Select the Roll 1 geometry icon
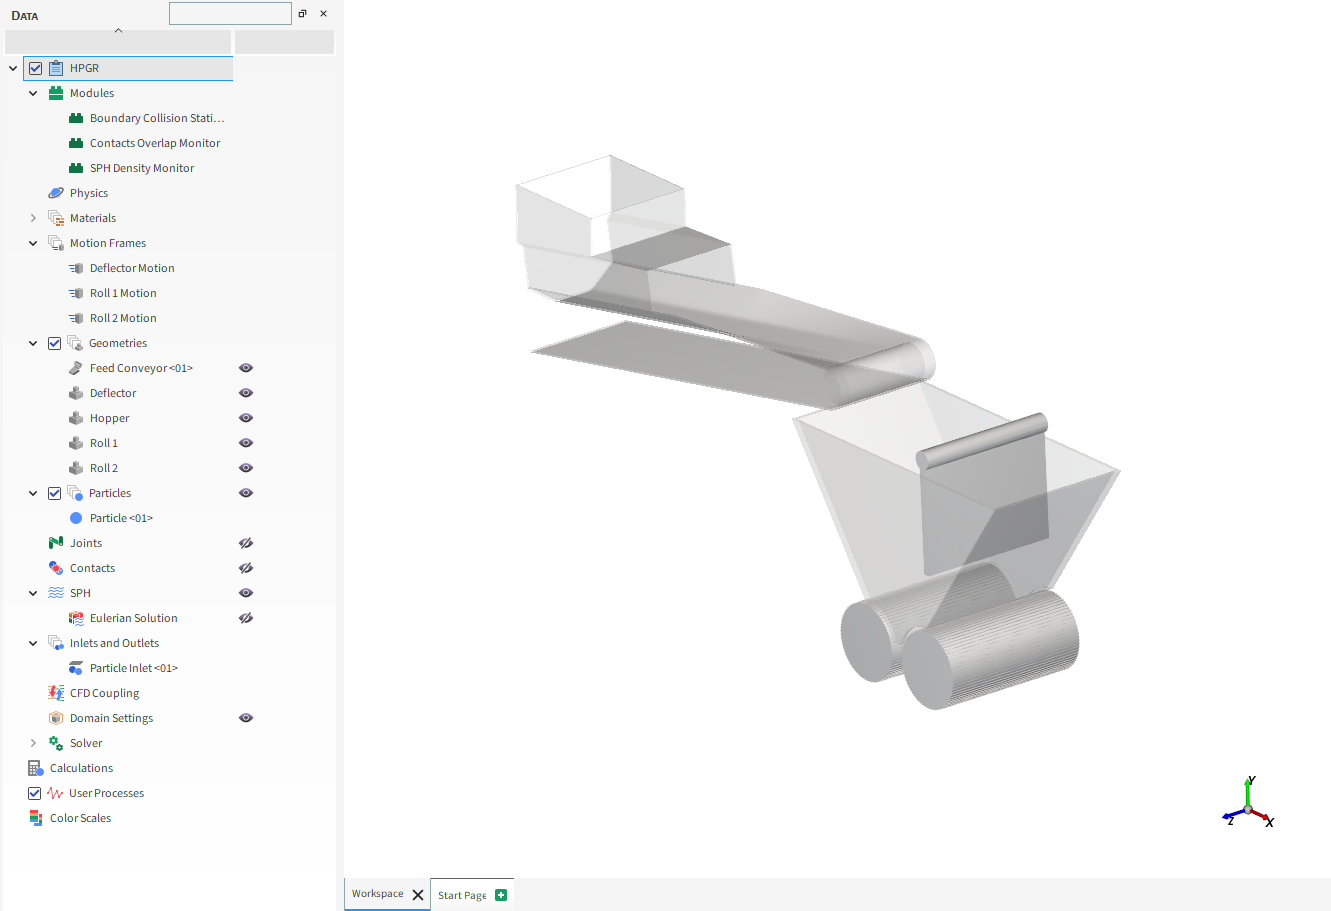This screenshot has height=911, width=1331. [x=76, y=443]
